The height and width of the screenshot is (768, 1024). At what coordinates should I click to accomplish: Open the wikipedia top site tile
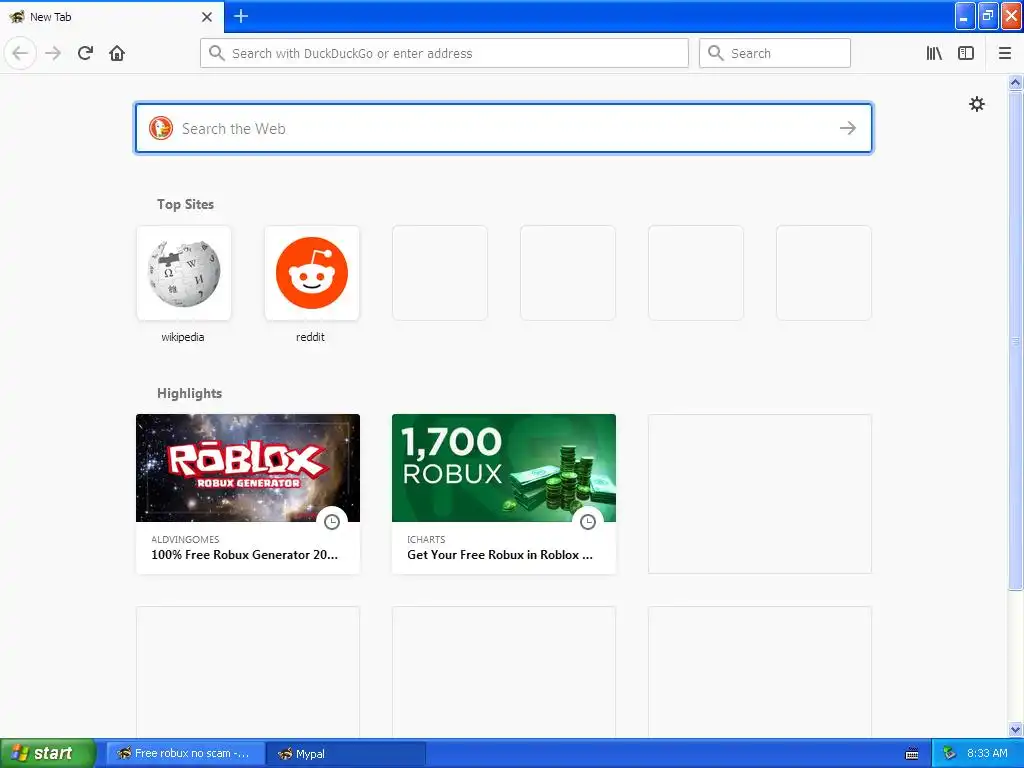(184, 273)
